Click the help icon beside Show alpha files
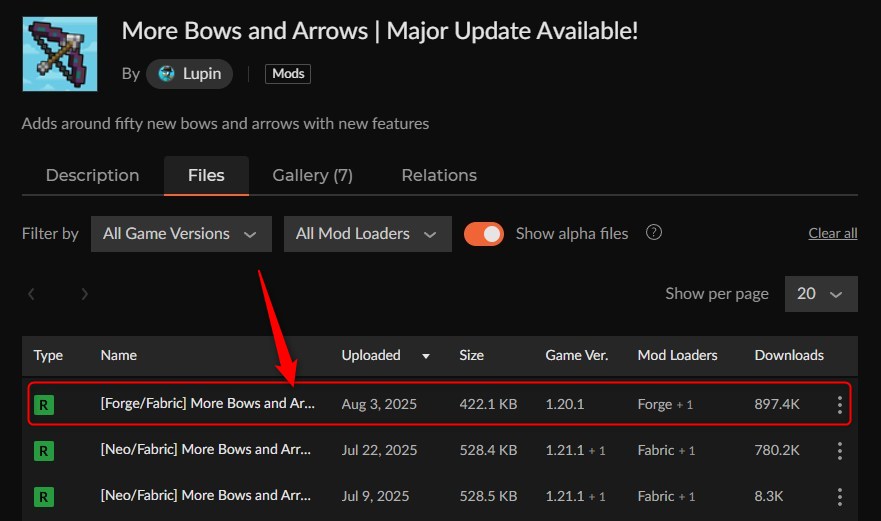The height and width of the screenshot is (521, 881). click(653, 232)
